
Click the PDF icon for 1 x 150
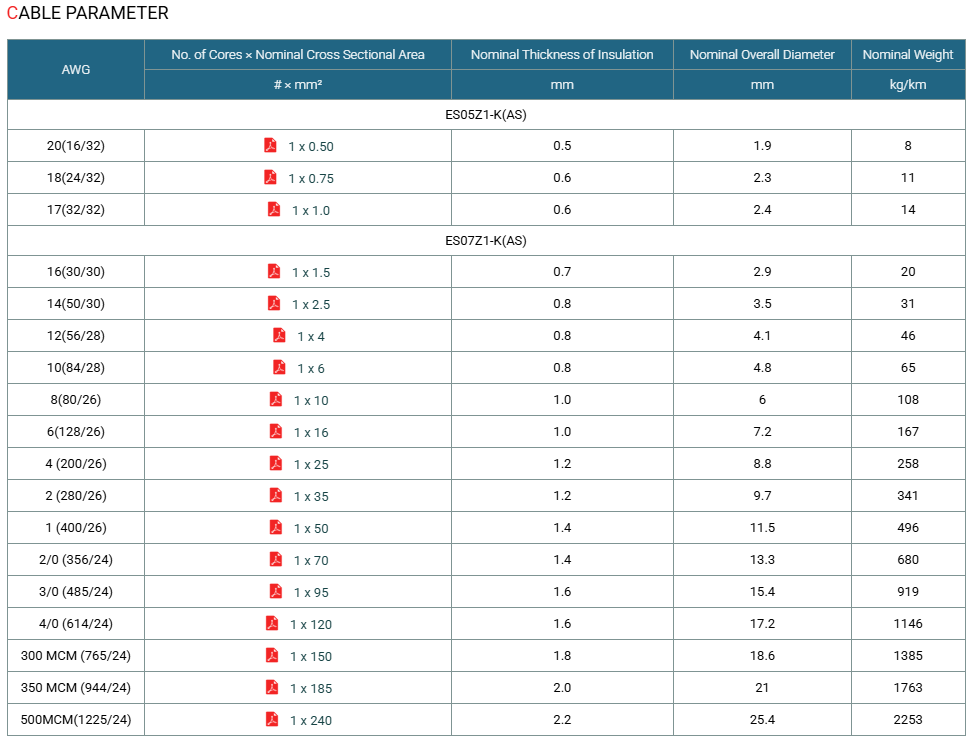[x=272, y=655]
